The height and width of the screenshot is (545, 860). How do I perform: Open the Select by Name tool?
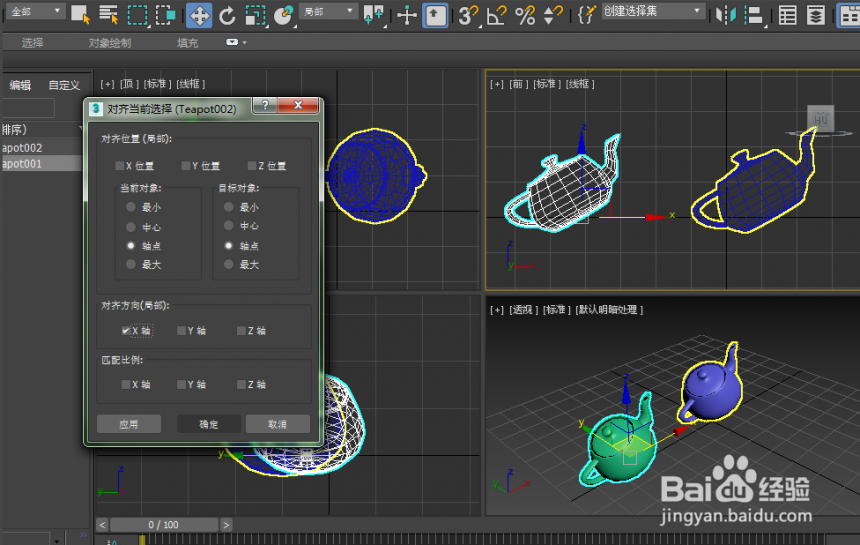point(109,14)
